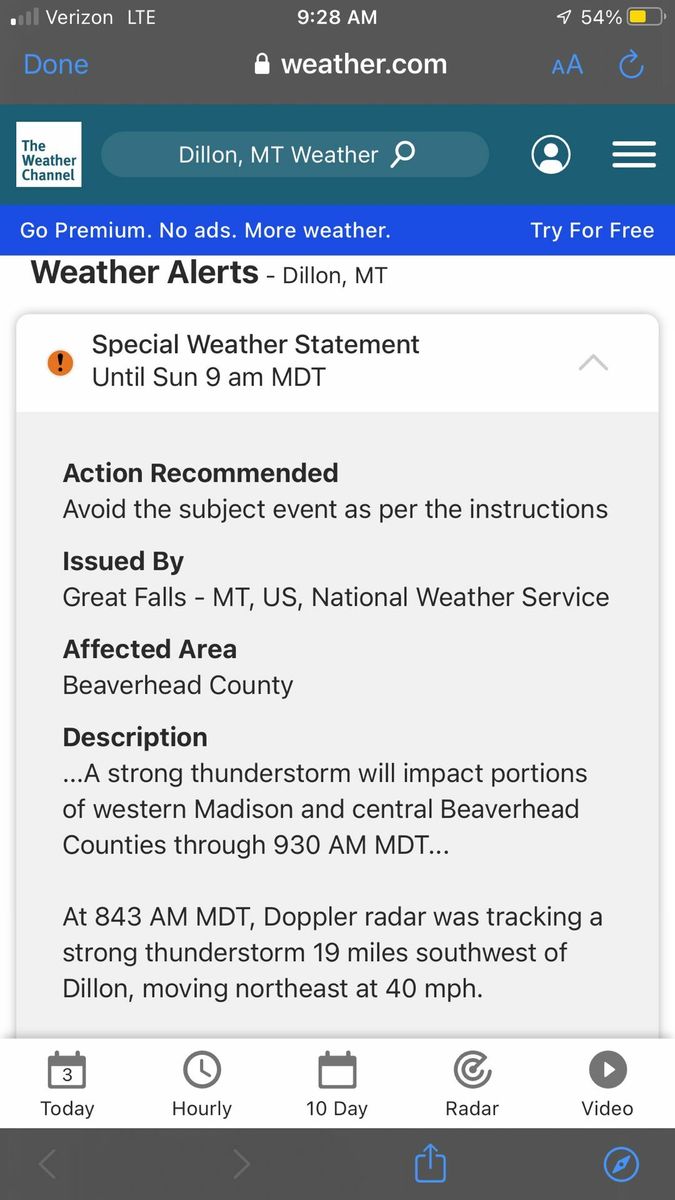Screen dimensions: 675x1200
Task: Tap the Safari share icon
Action: 429,1164
